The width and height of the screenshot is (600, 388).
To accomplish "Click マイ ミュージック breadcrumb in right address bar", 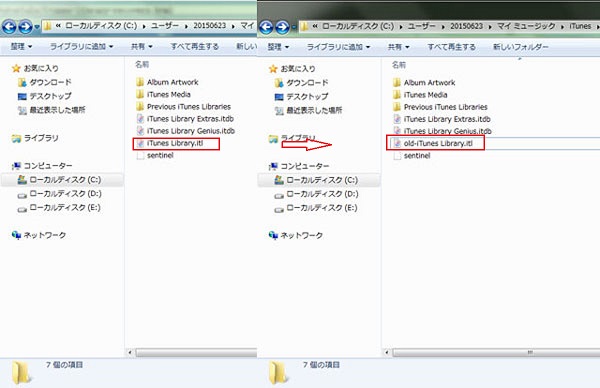I will pos(526,26).
